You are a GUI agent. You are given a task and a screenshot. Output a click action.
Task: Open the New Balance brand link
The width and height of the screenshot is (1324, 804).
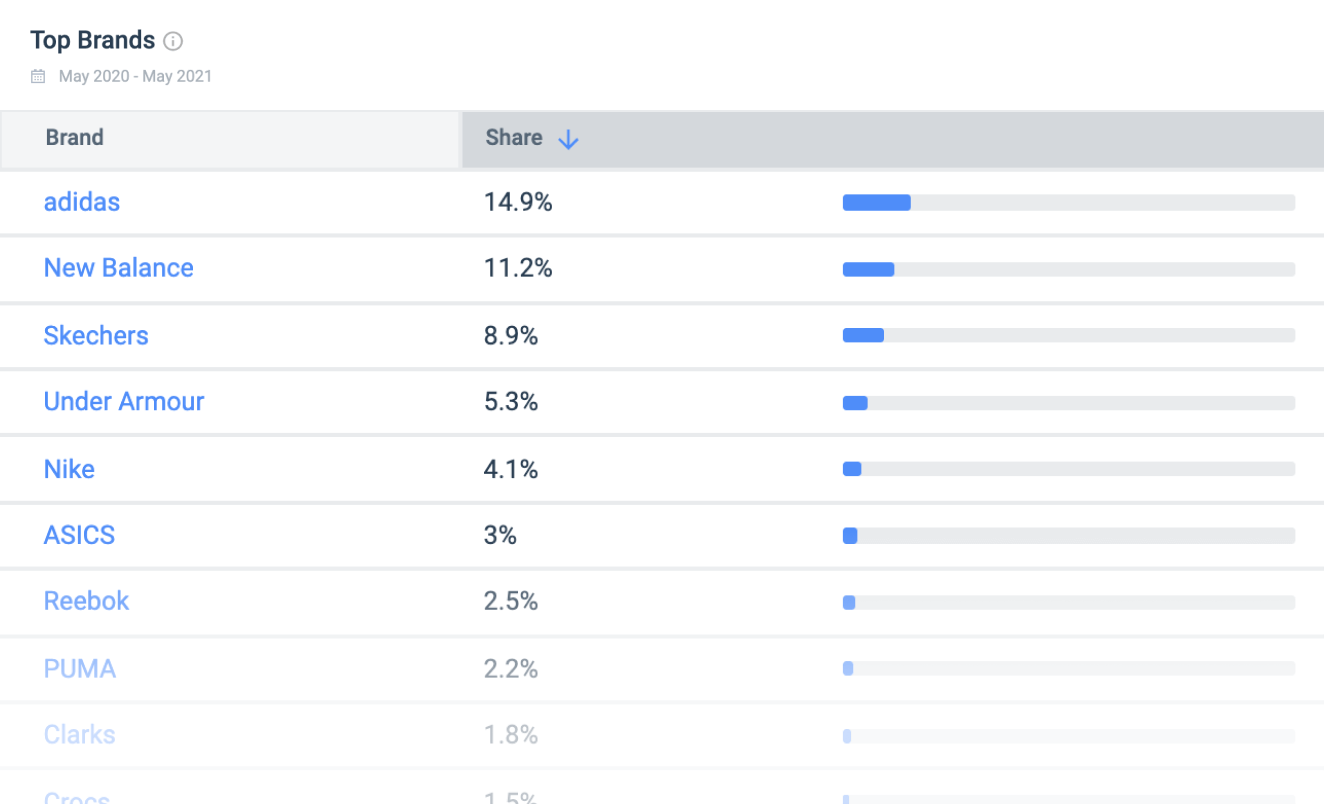click(119, 268)
